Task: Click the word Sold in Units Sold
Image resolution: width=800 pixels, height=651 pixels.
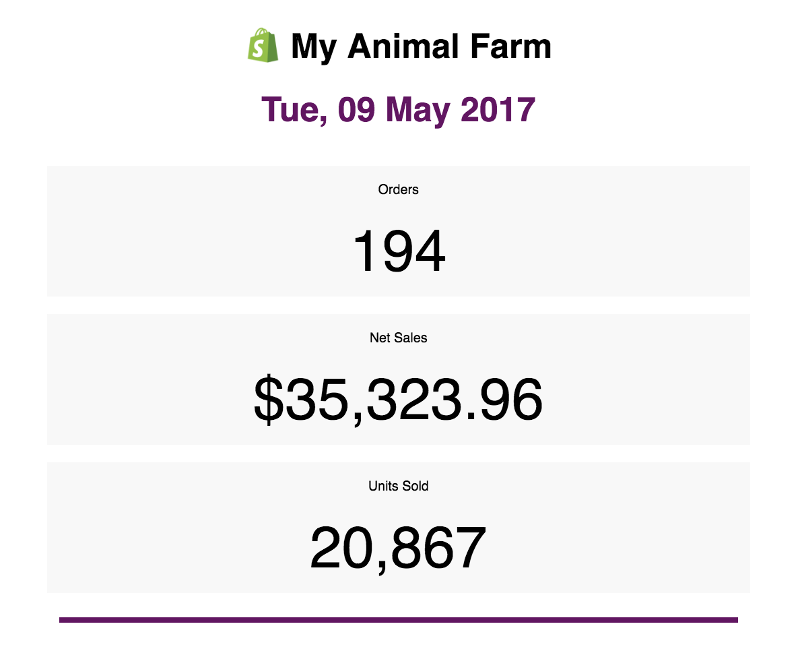Action: pos(415,486)
